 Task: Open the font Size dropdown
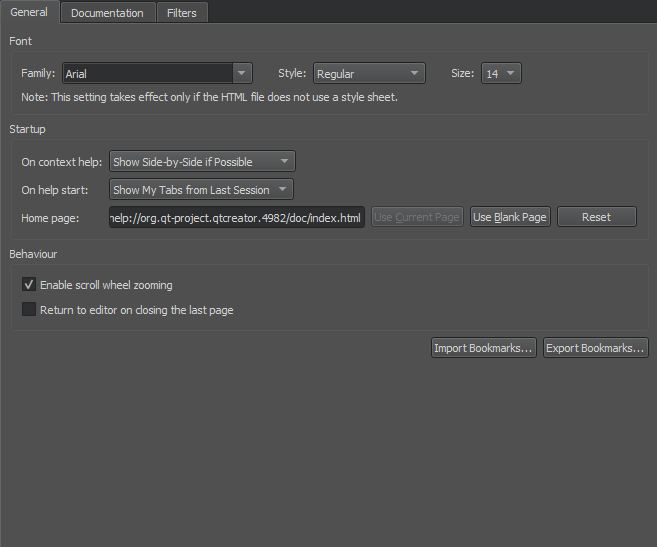[501, 73]
